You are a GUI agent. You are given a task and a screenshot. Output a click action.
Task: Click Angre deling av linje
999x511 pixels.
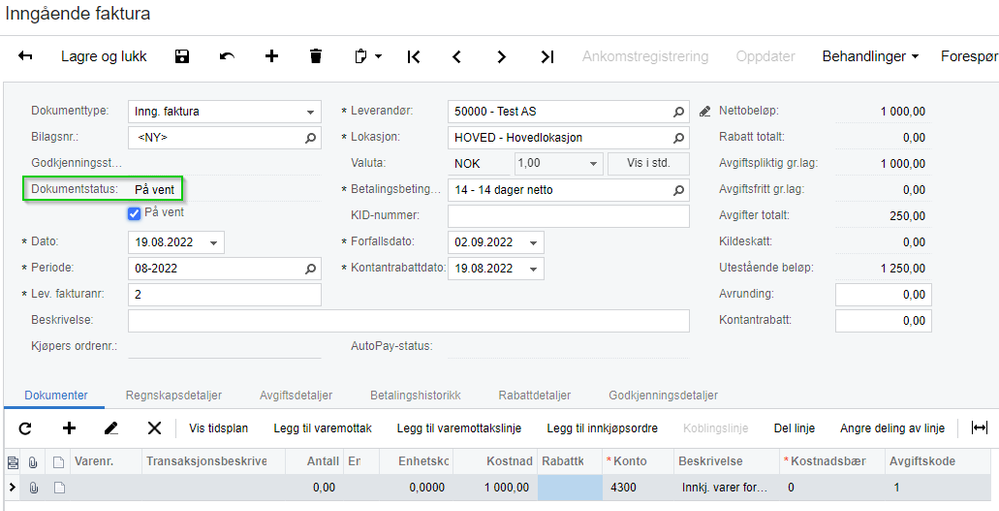tap(892, 428)
